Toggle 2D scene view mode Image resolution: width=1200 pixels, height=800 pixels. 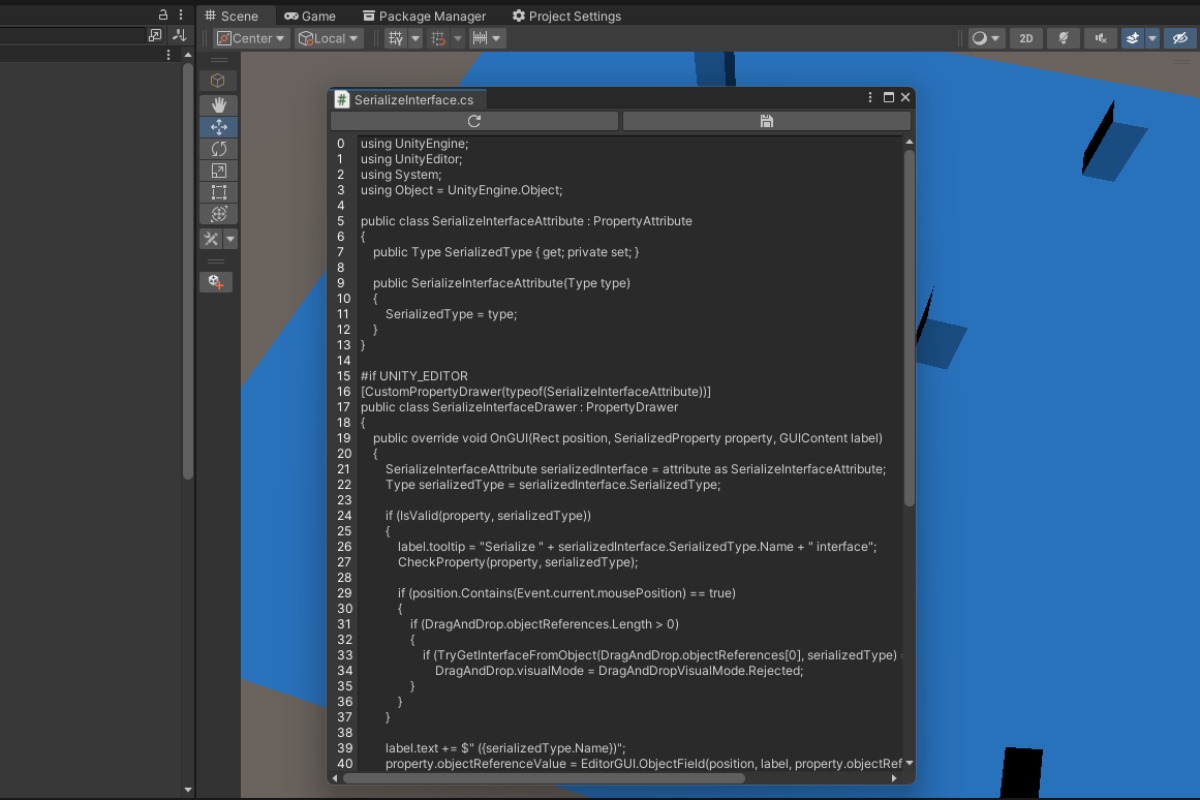point(1026,38)
